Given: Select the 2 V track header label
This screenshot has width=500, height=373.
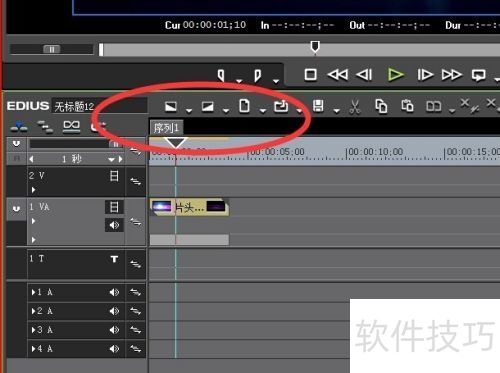Looking at the screenshot, I should click(36, 176).
